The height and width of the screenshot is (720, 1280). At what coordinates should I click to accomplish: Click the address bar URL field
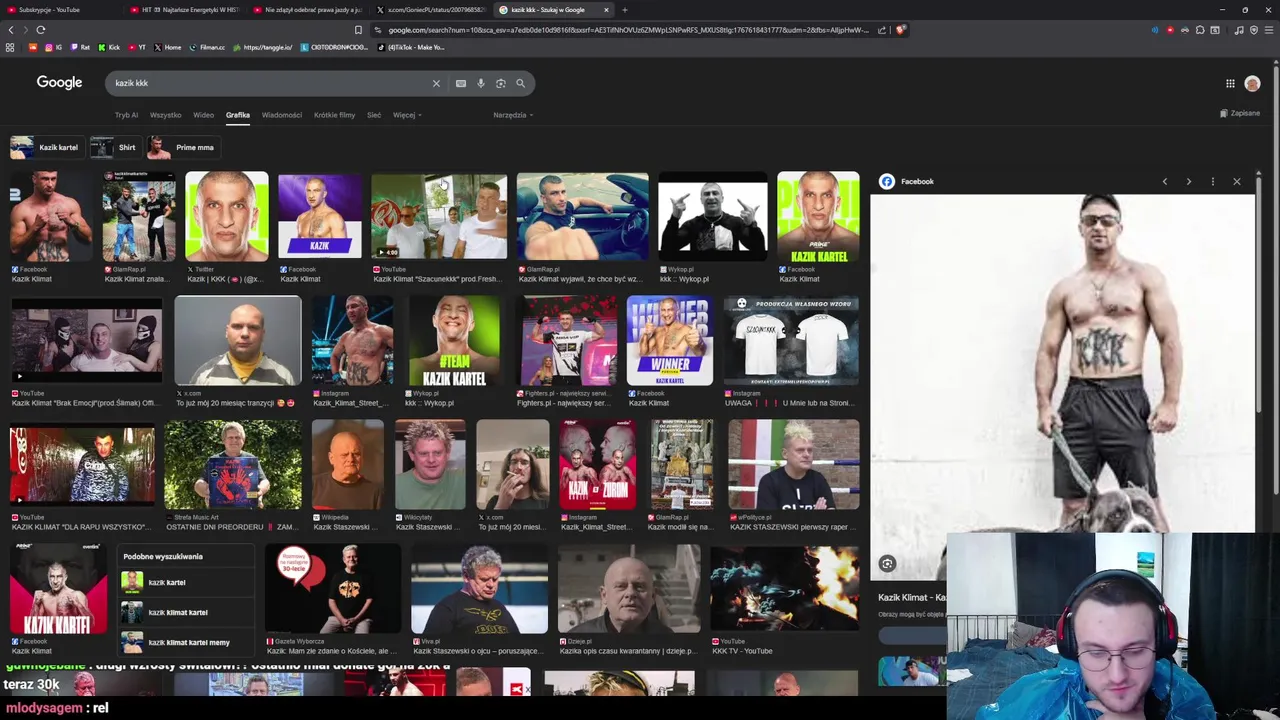628,30
